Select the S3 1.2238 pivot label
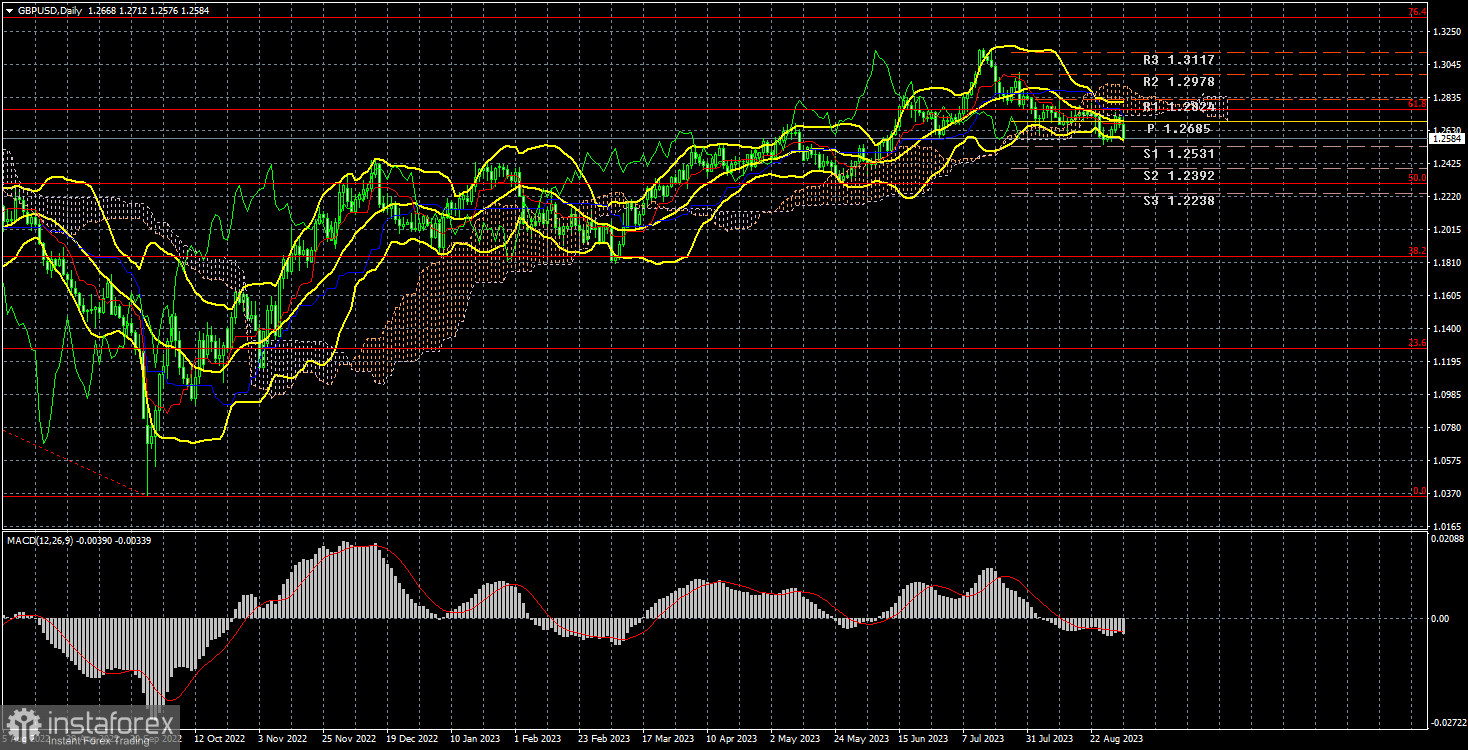 pos(1179,200)
